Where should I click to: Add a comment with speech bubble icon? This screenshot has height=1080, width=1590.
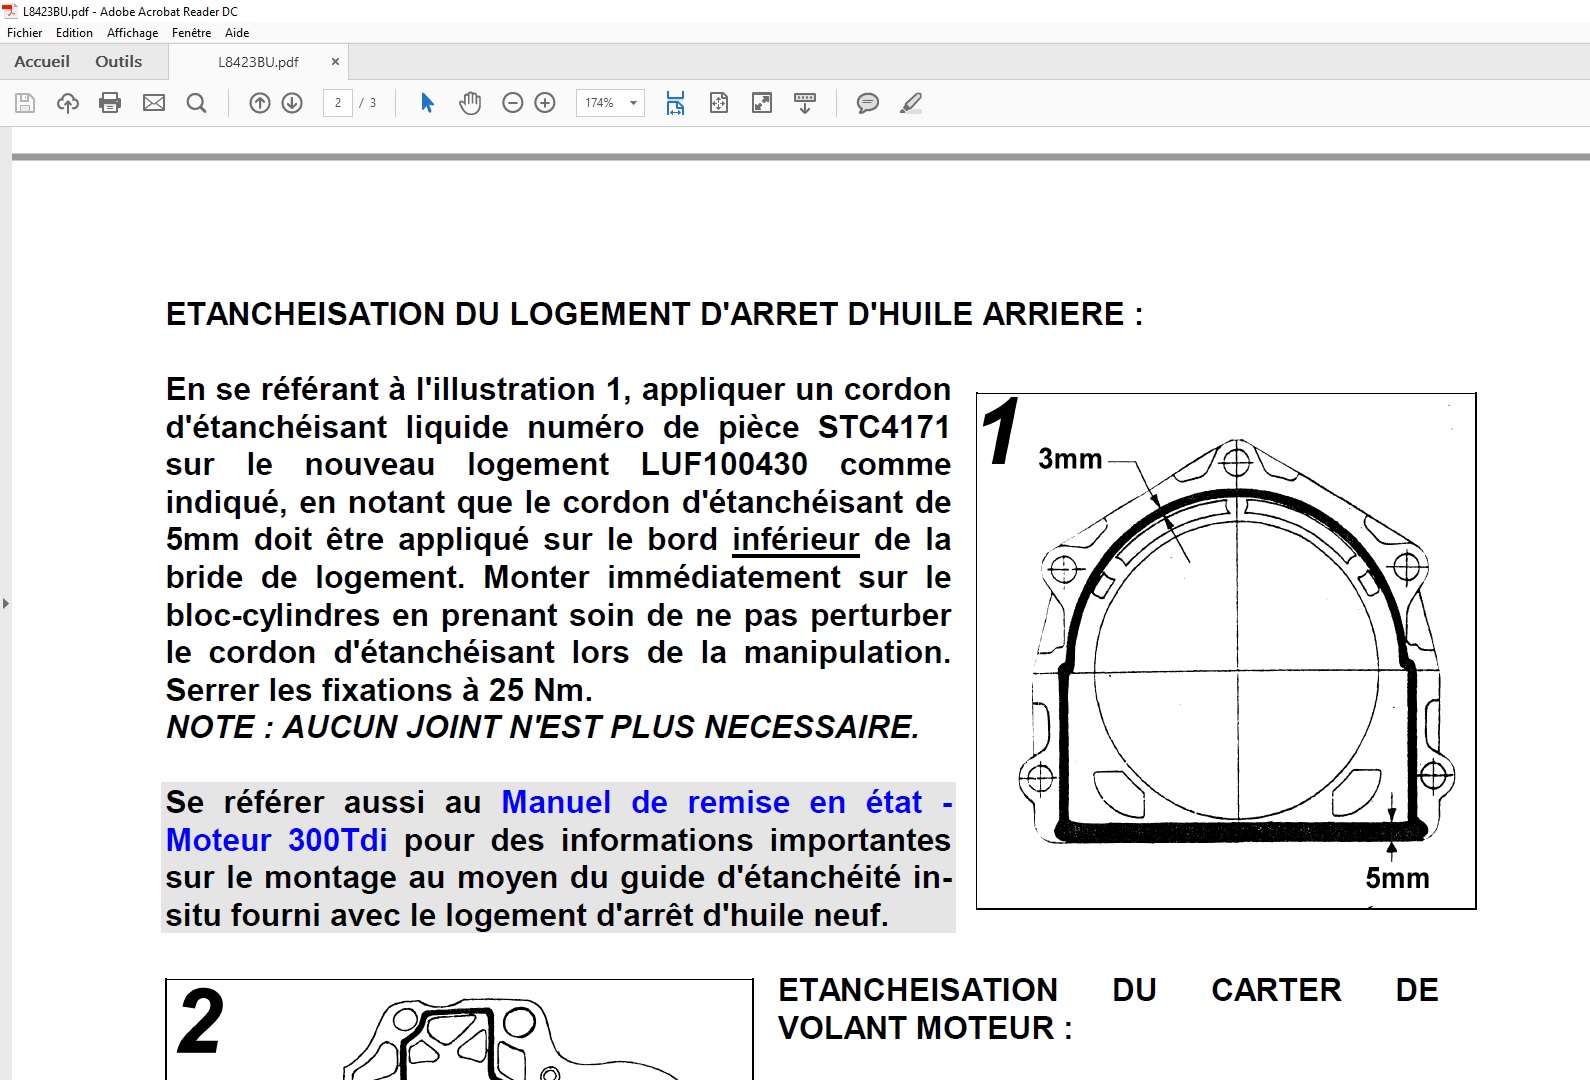pos(868,103)
